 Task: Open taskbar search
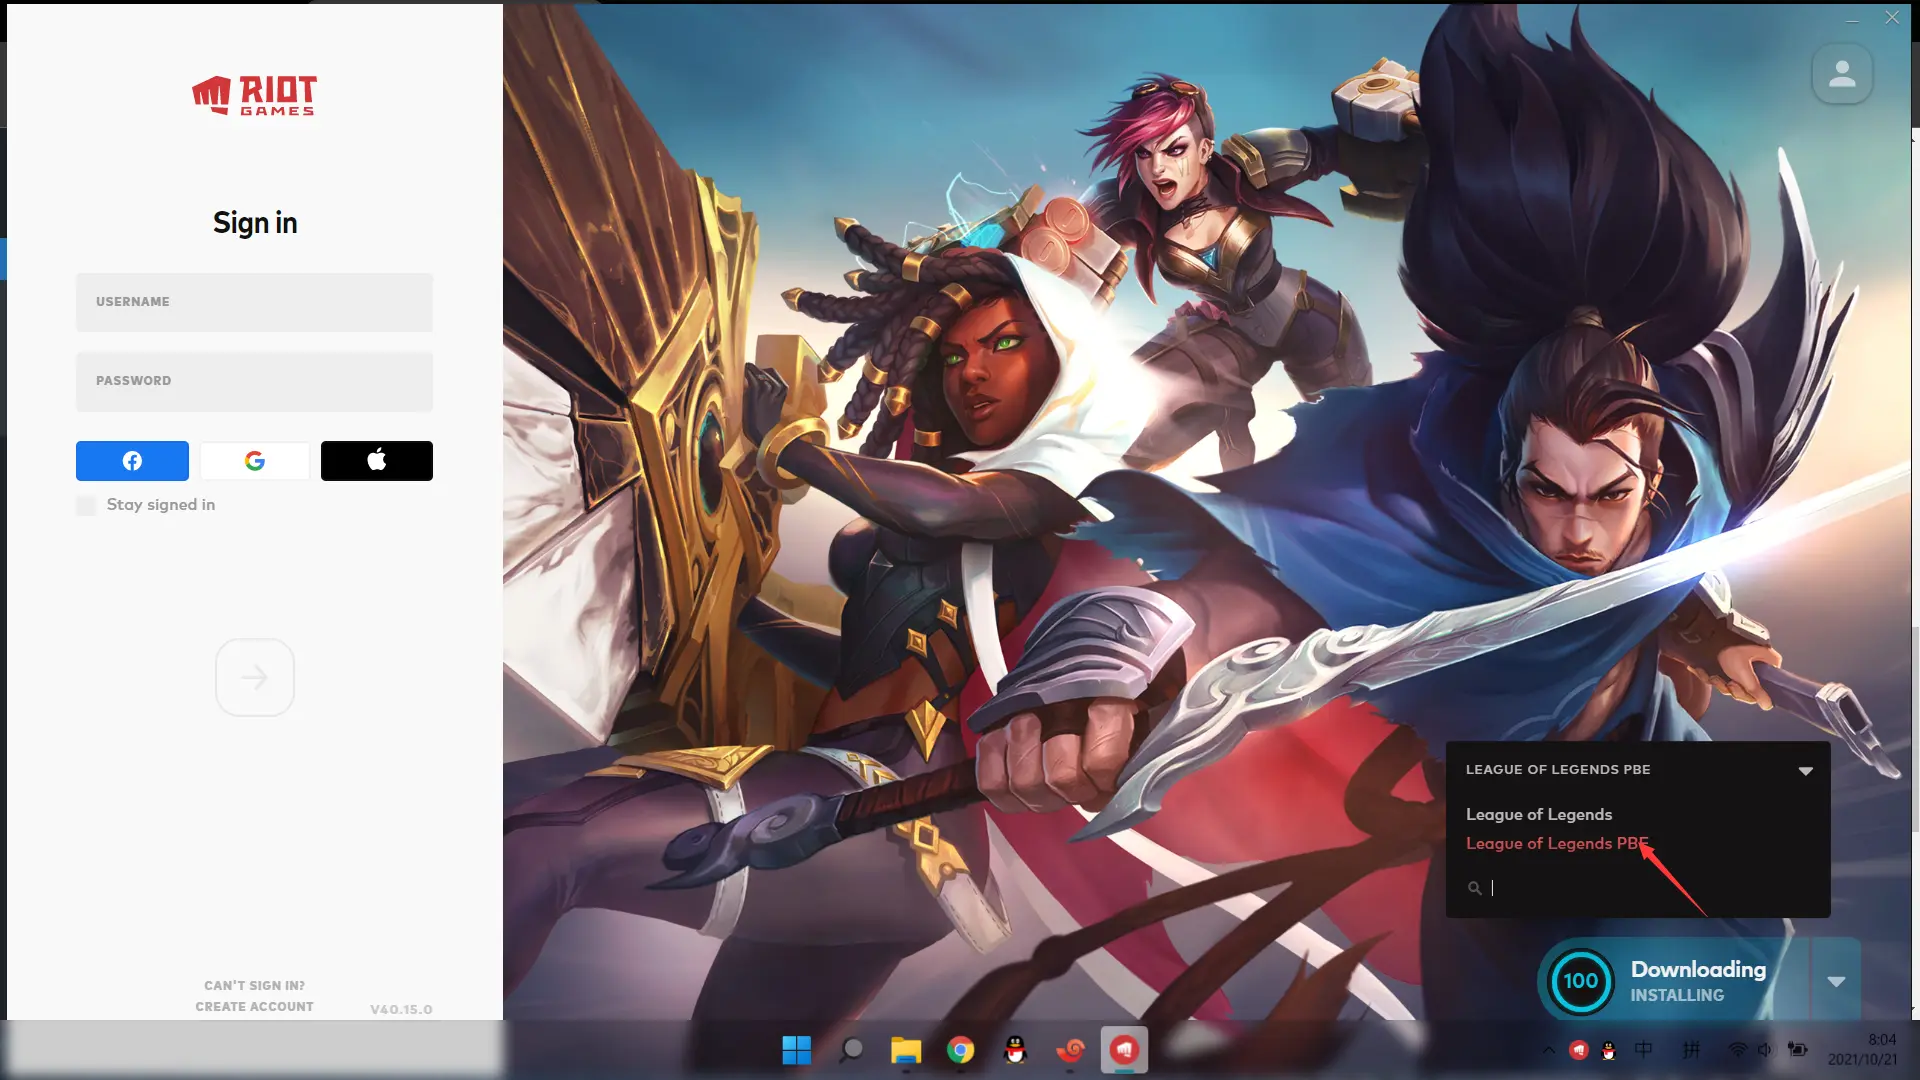[852, 1050]
